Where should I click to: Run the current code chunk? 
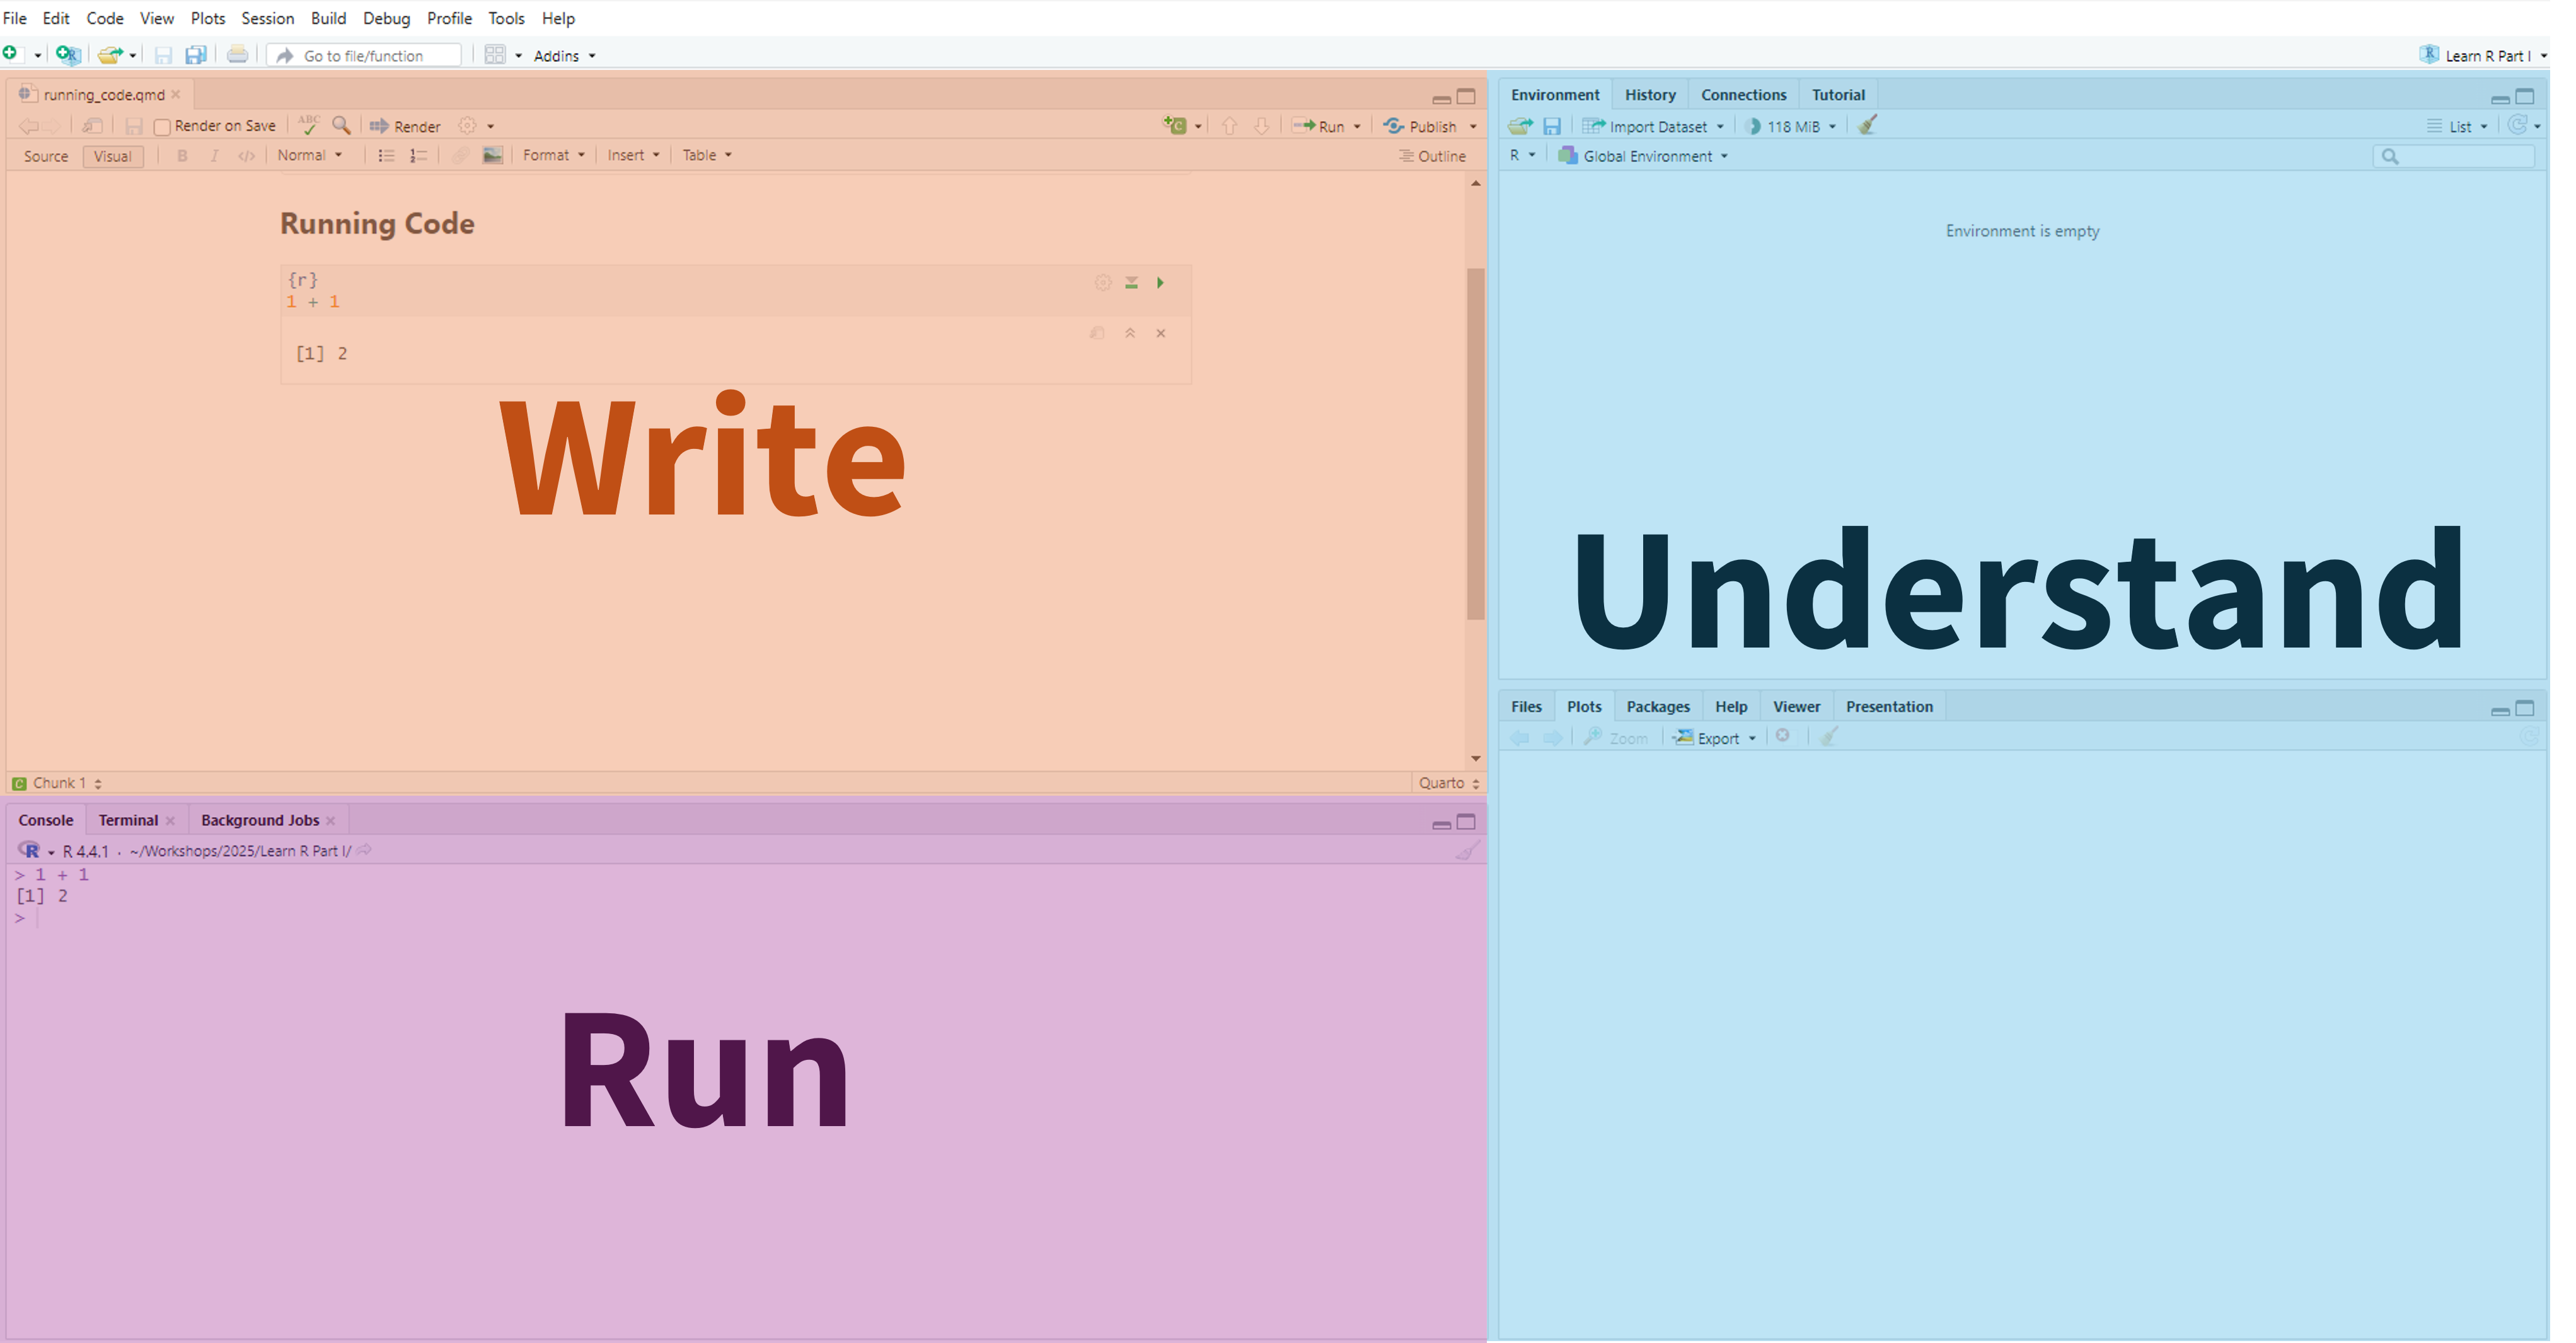[x=1160, y=283]
